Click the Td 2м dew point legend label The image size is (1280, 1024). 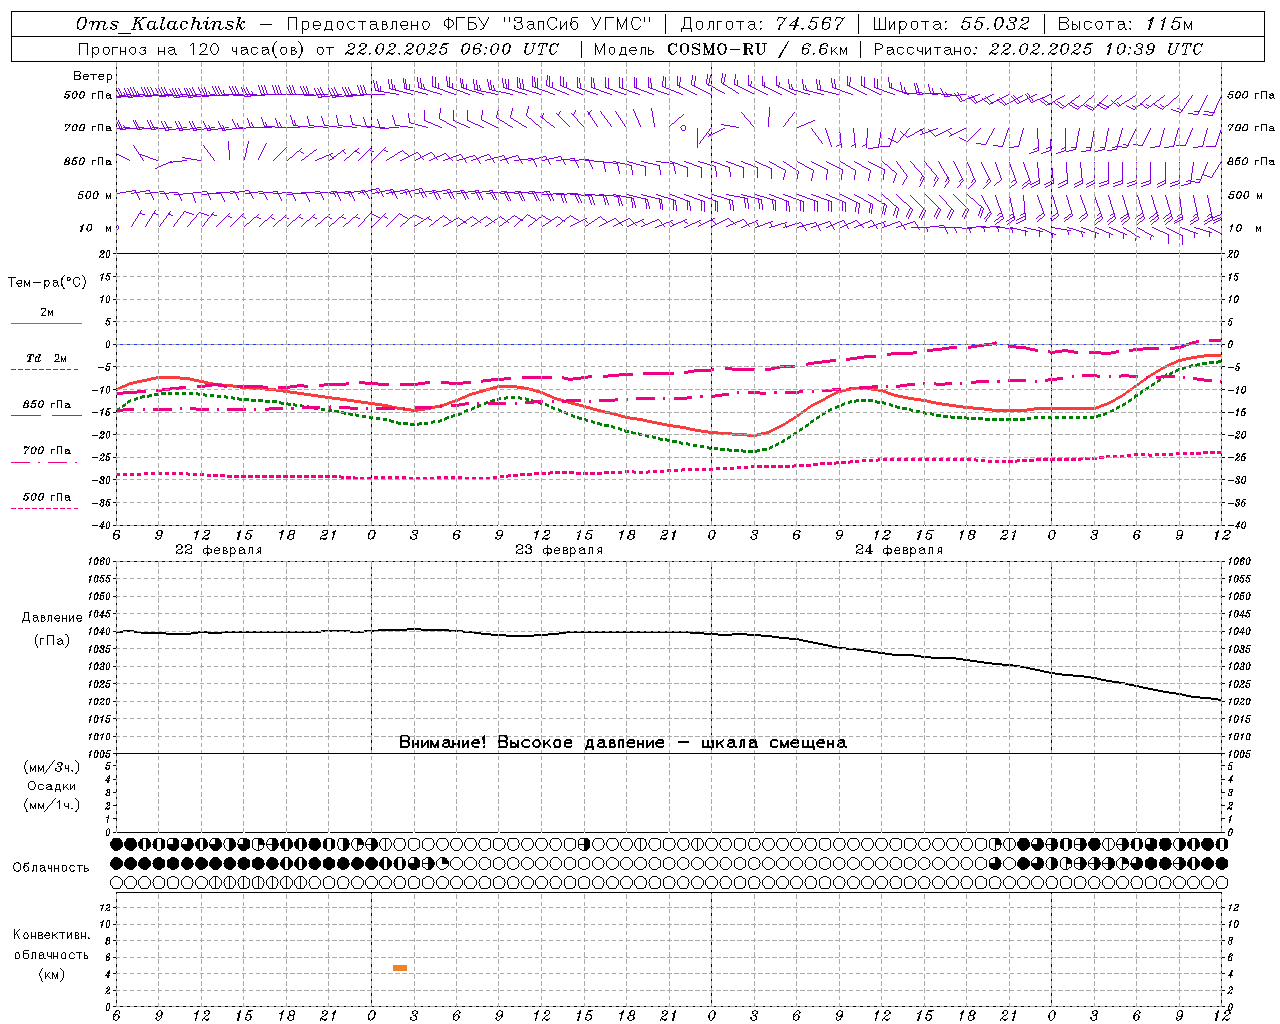click(47, 358)
